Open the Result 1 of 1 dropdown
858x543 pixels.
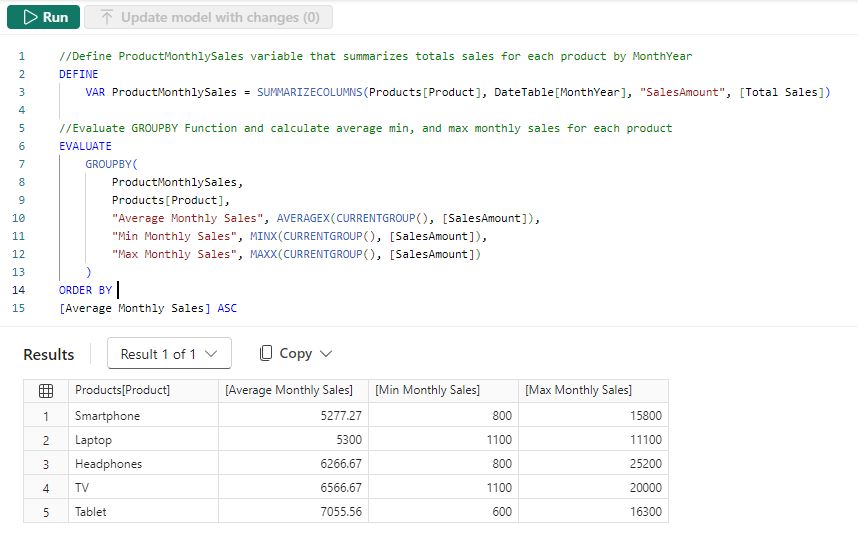169,354
